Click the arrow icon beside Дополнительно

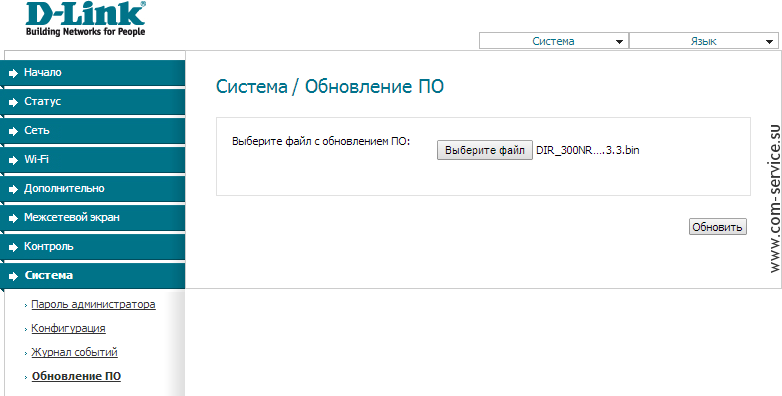point(13,189)
